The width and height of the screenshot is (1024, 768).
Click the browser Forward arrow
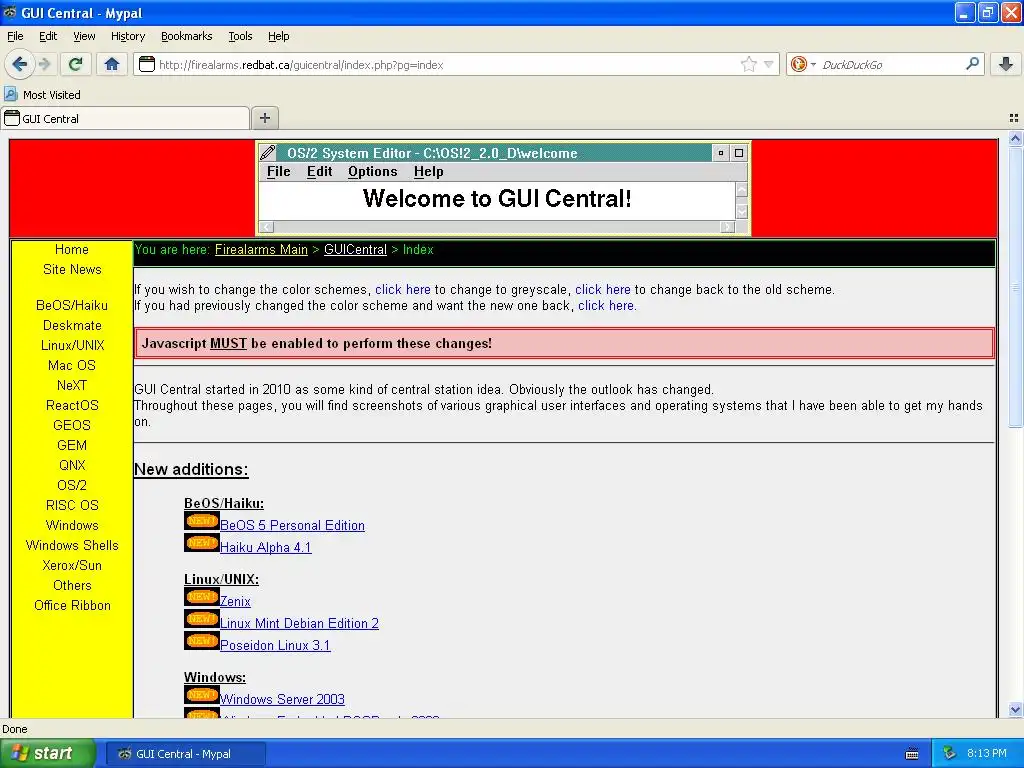pos(44,64)
